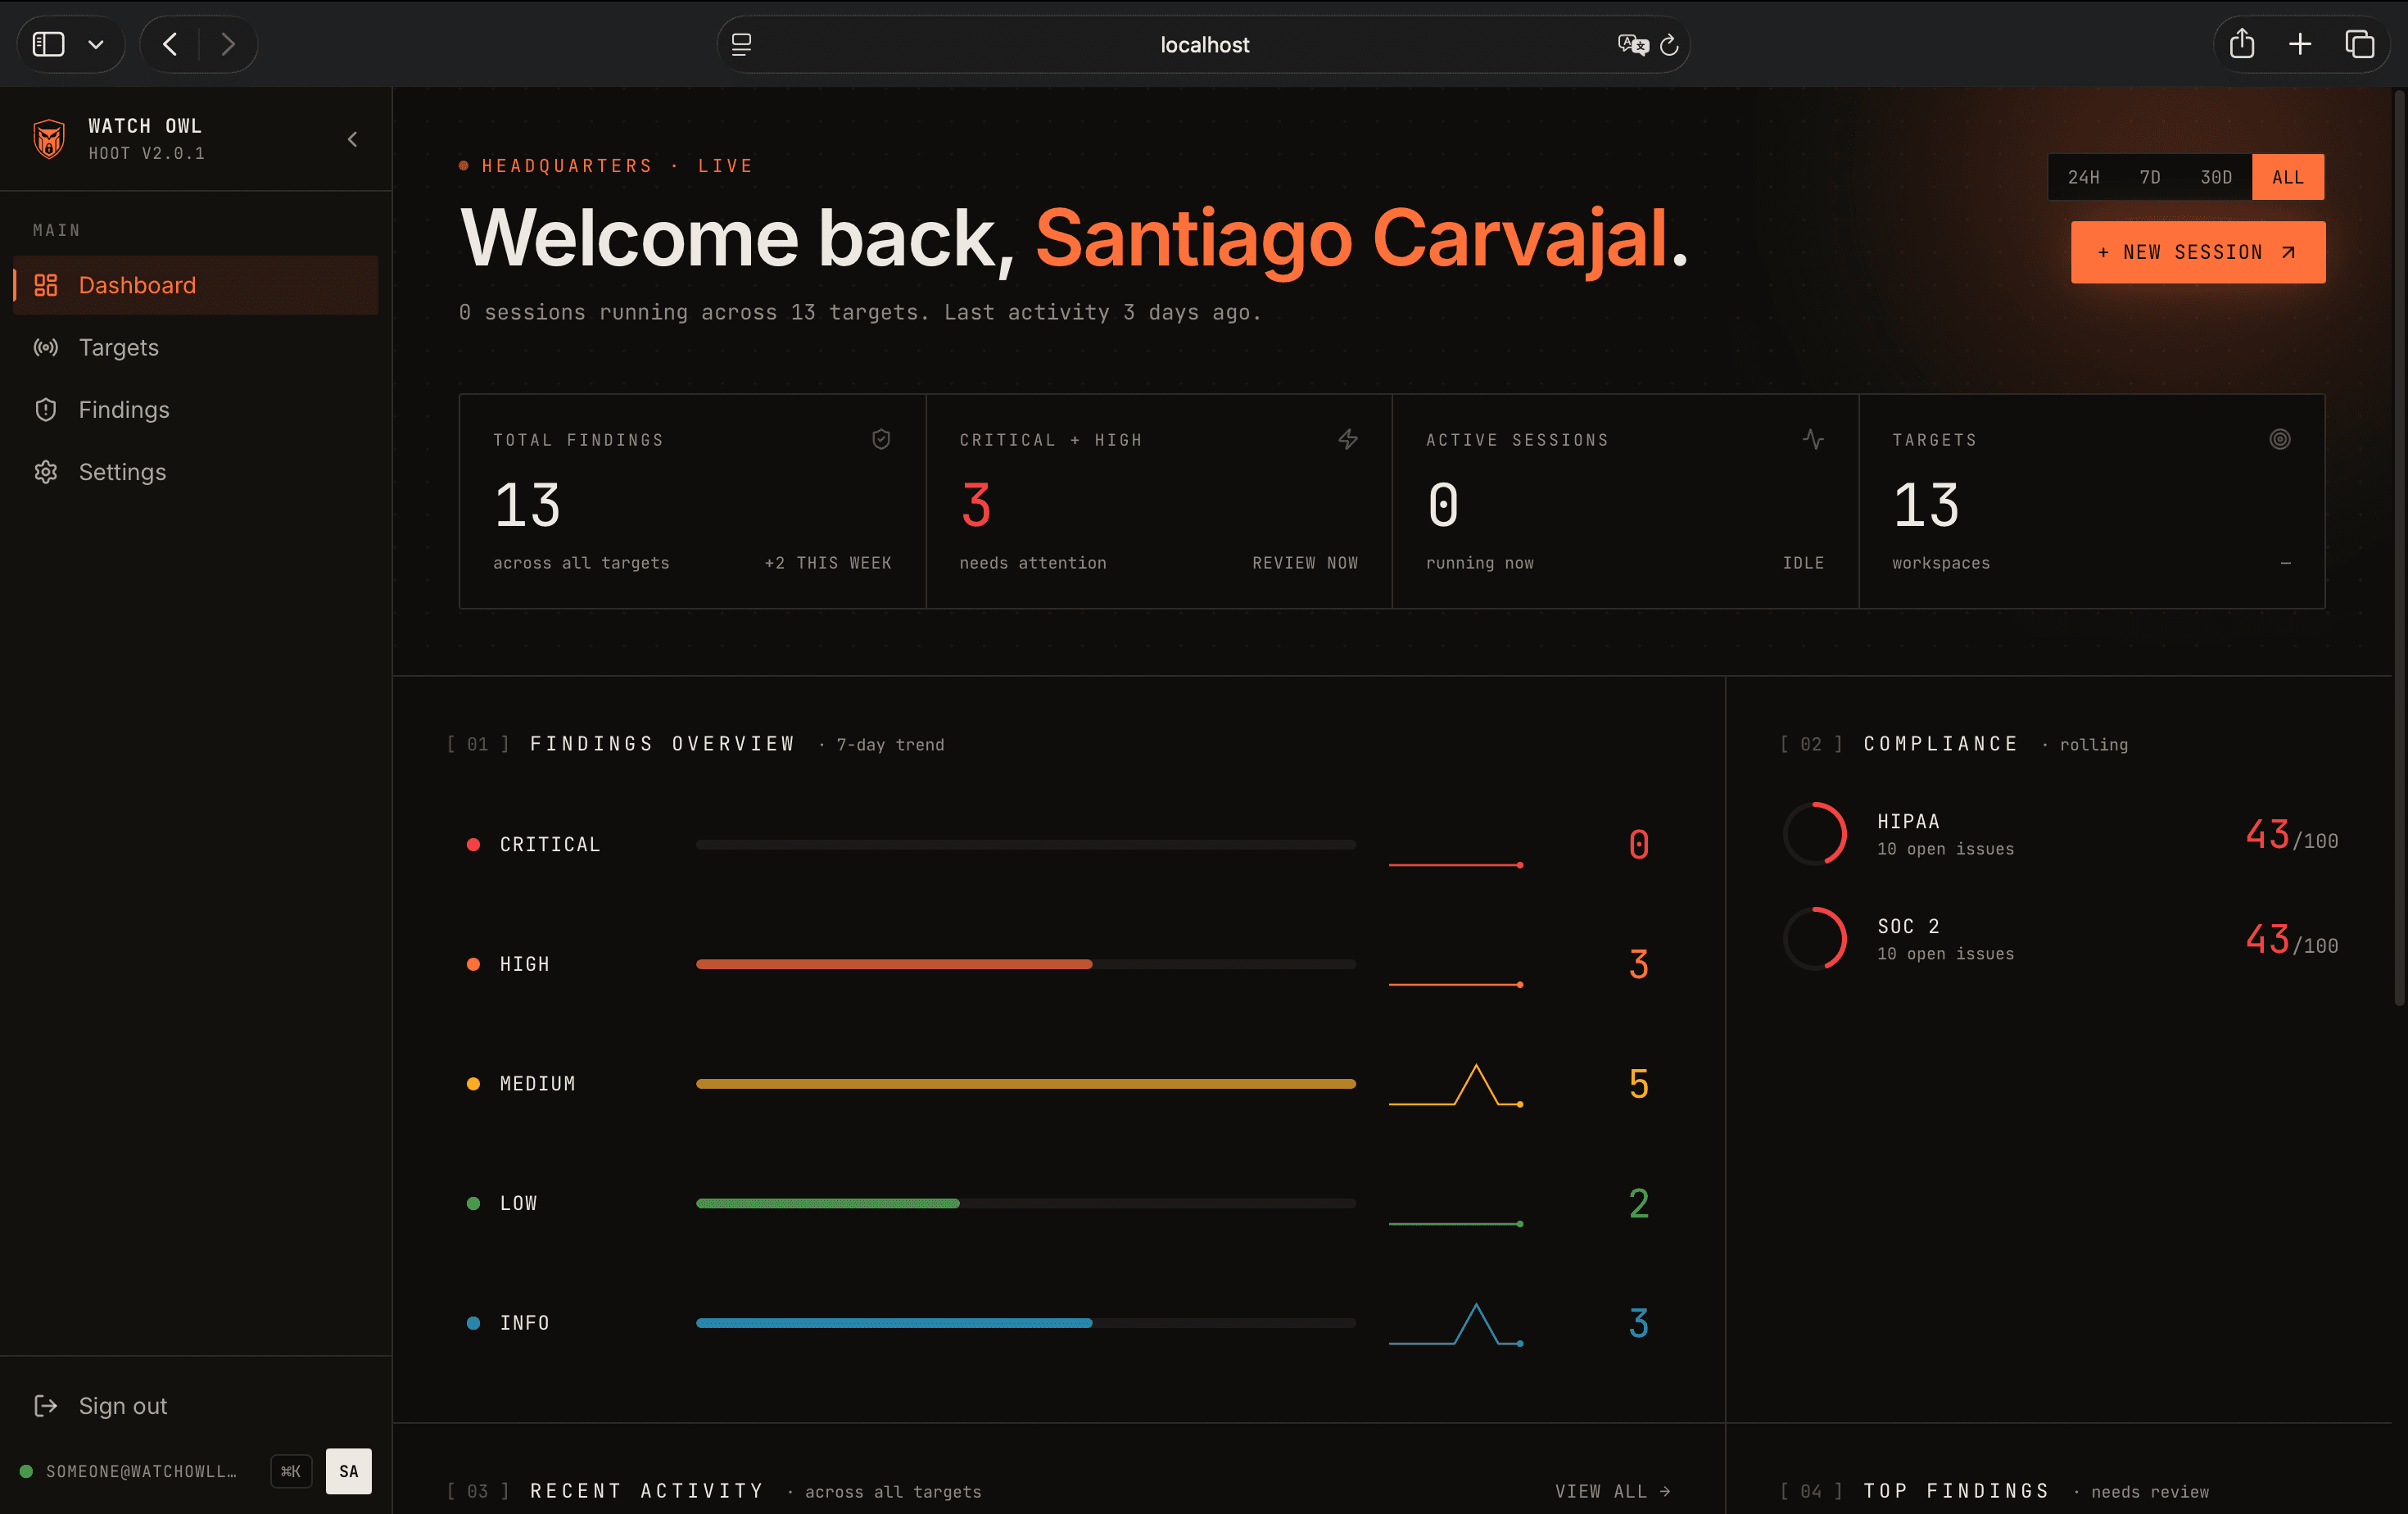Click the Sign out arrow icon
This screenshot has width=2408, height=1514.
click(46, 1405)
